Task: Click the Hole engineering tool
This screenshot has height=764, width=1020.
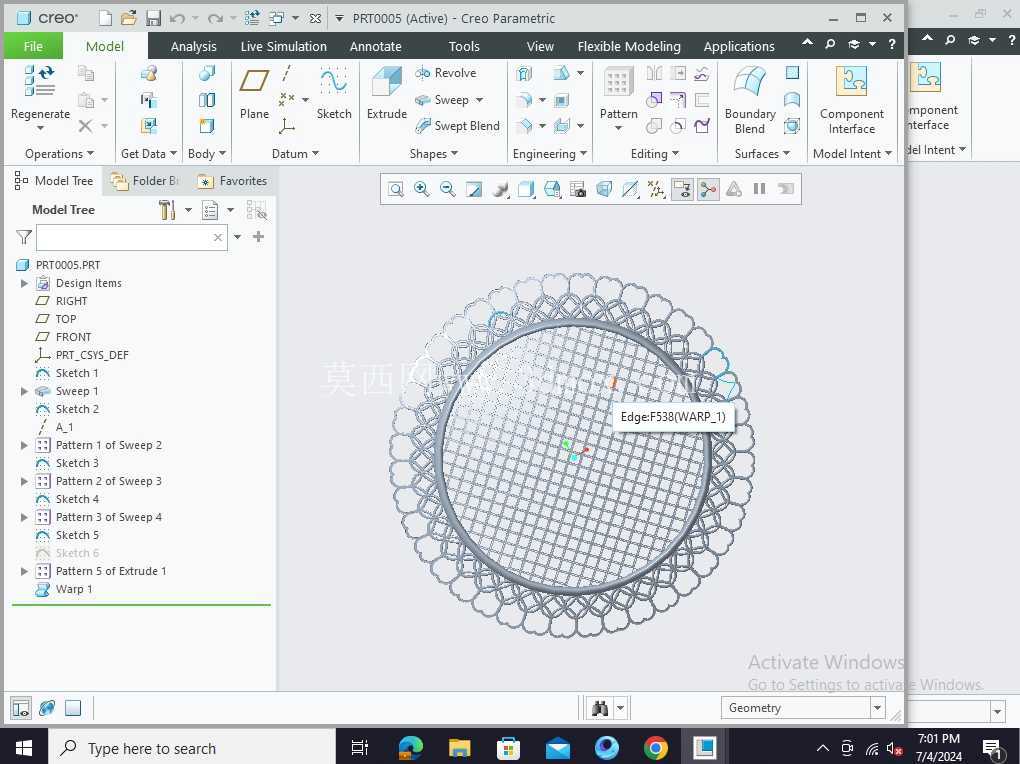Action: (524, 73)
